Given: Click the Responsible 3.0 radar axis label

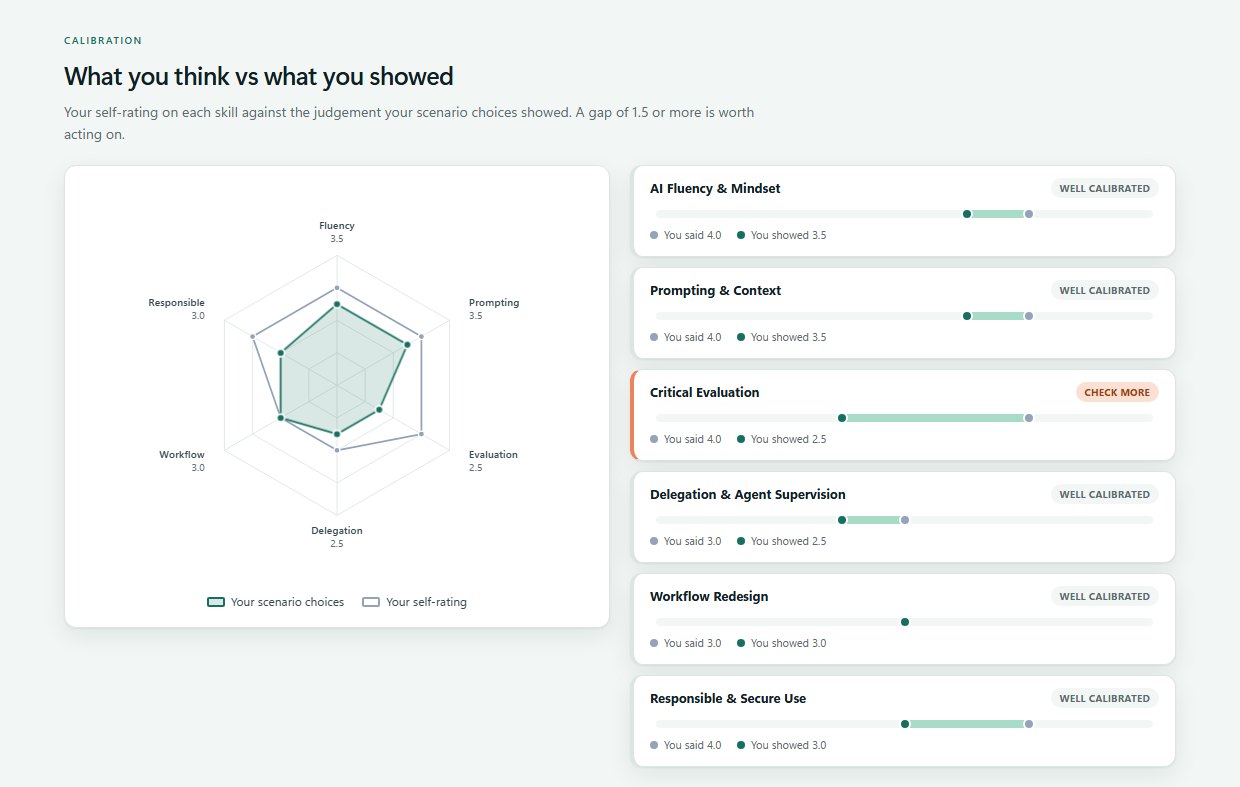Looking at the screenshot, I should pyautogui.click(x=177, y=309).
